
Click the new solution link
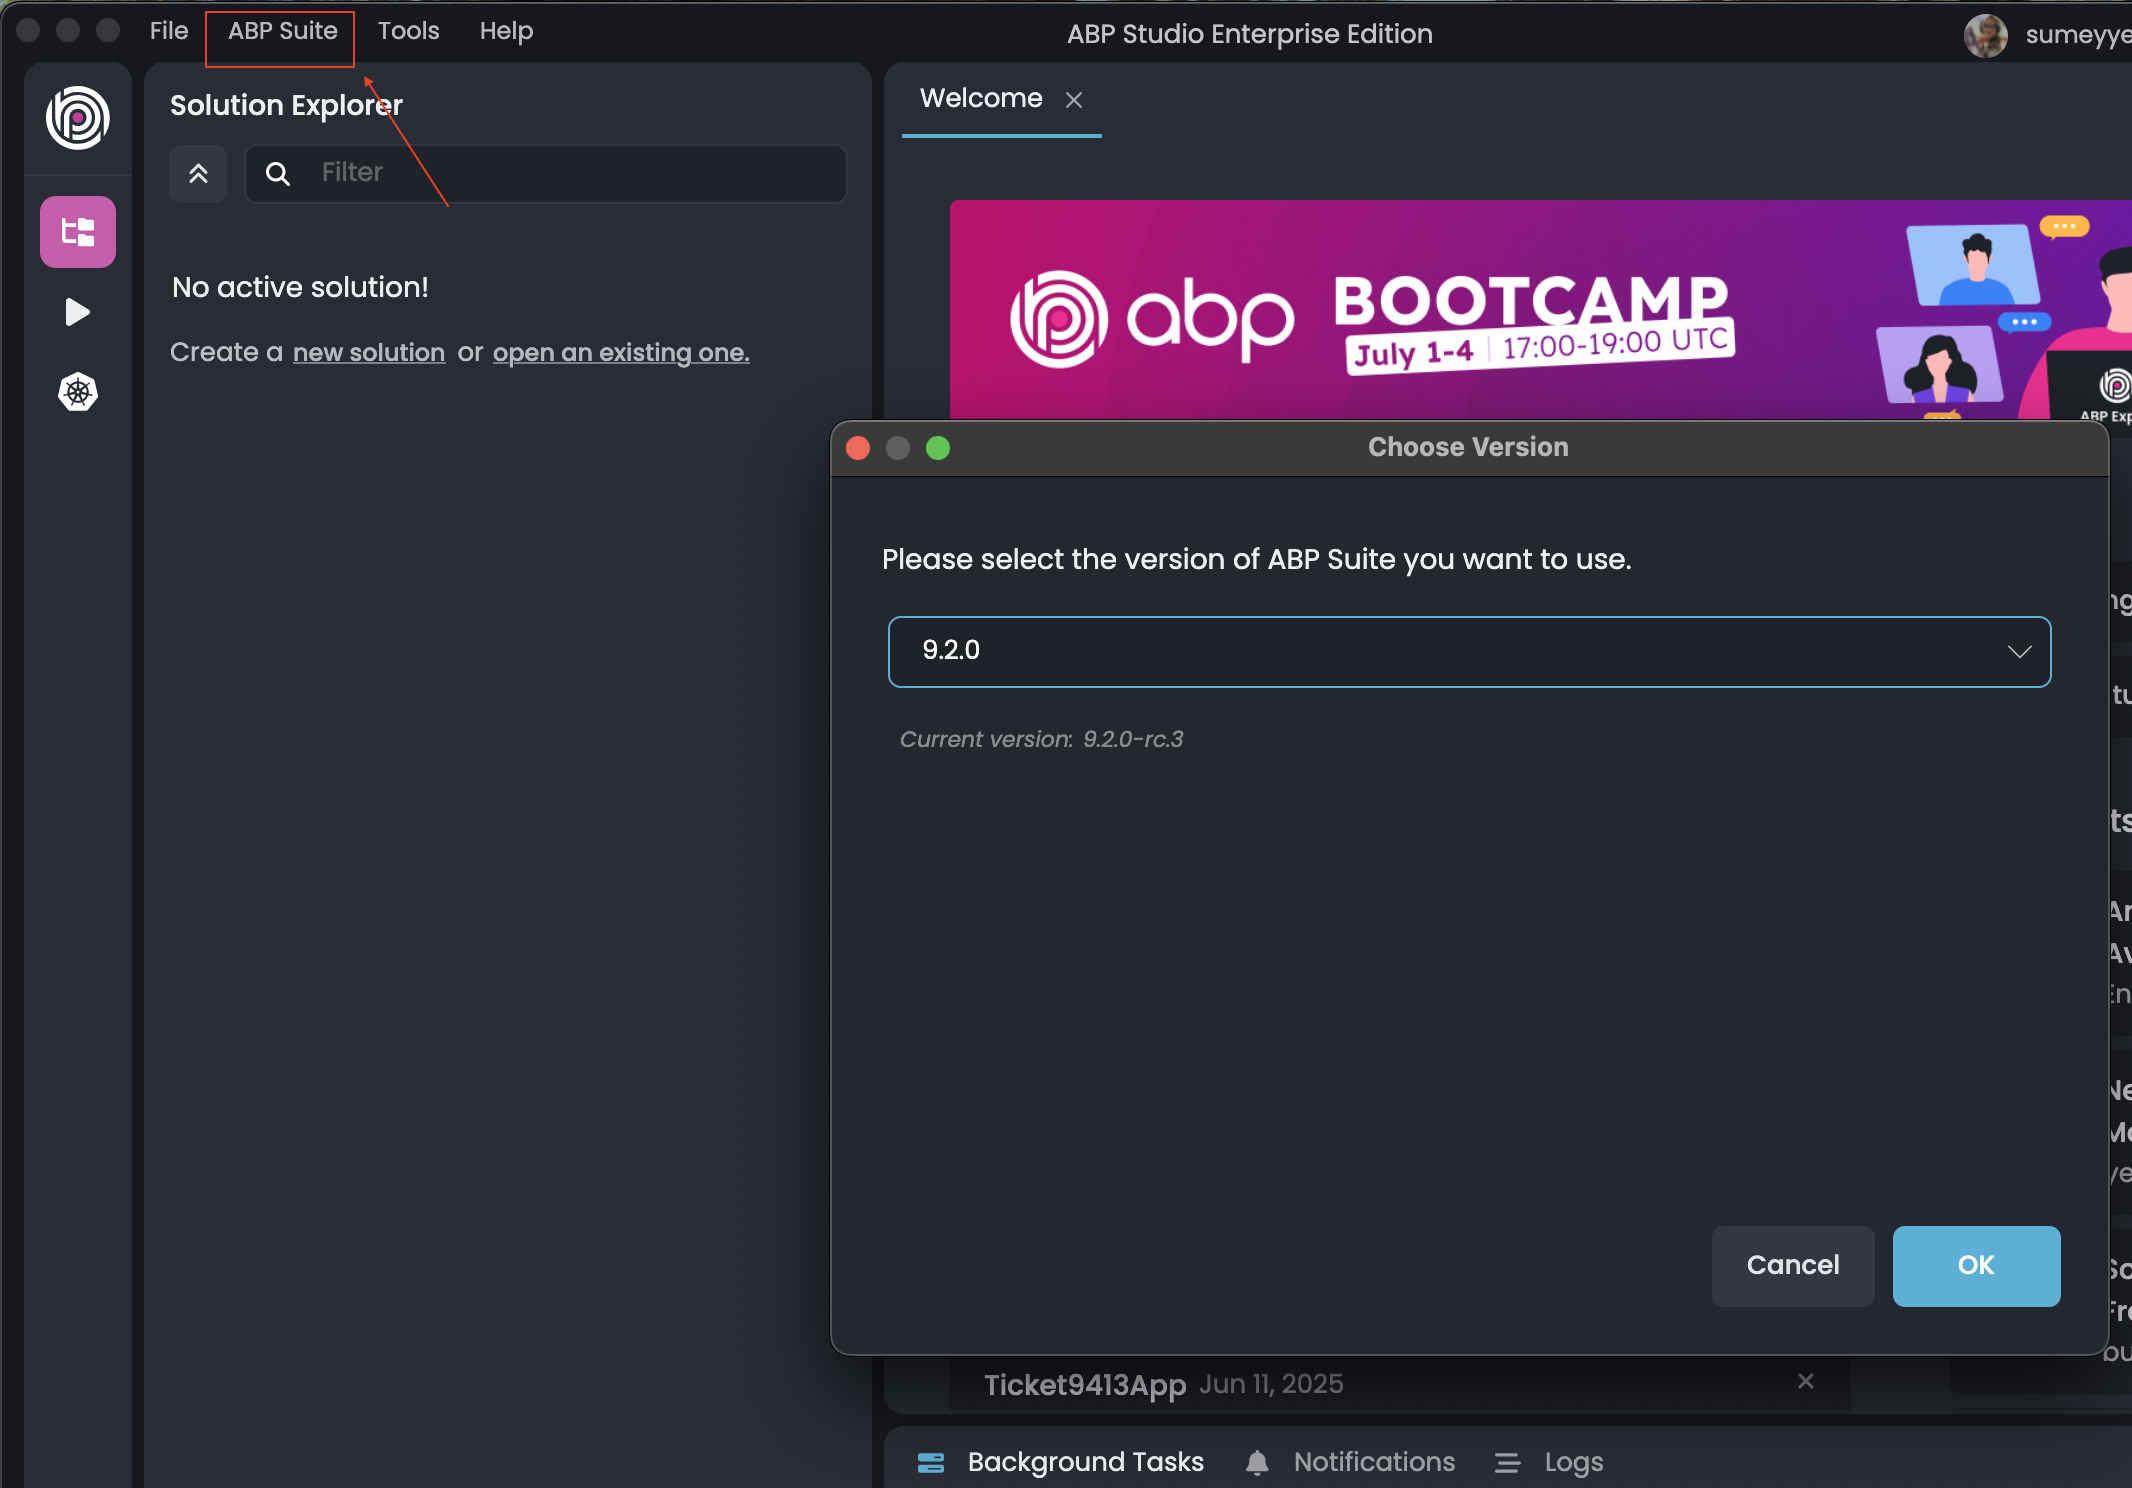368,353
